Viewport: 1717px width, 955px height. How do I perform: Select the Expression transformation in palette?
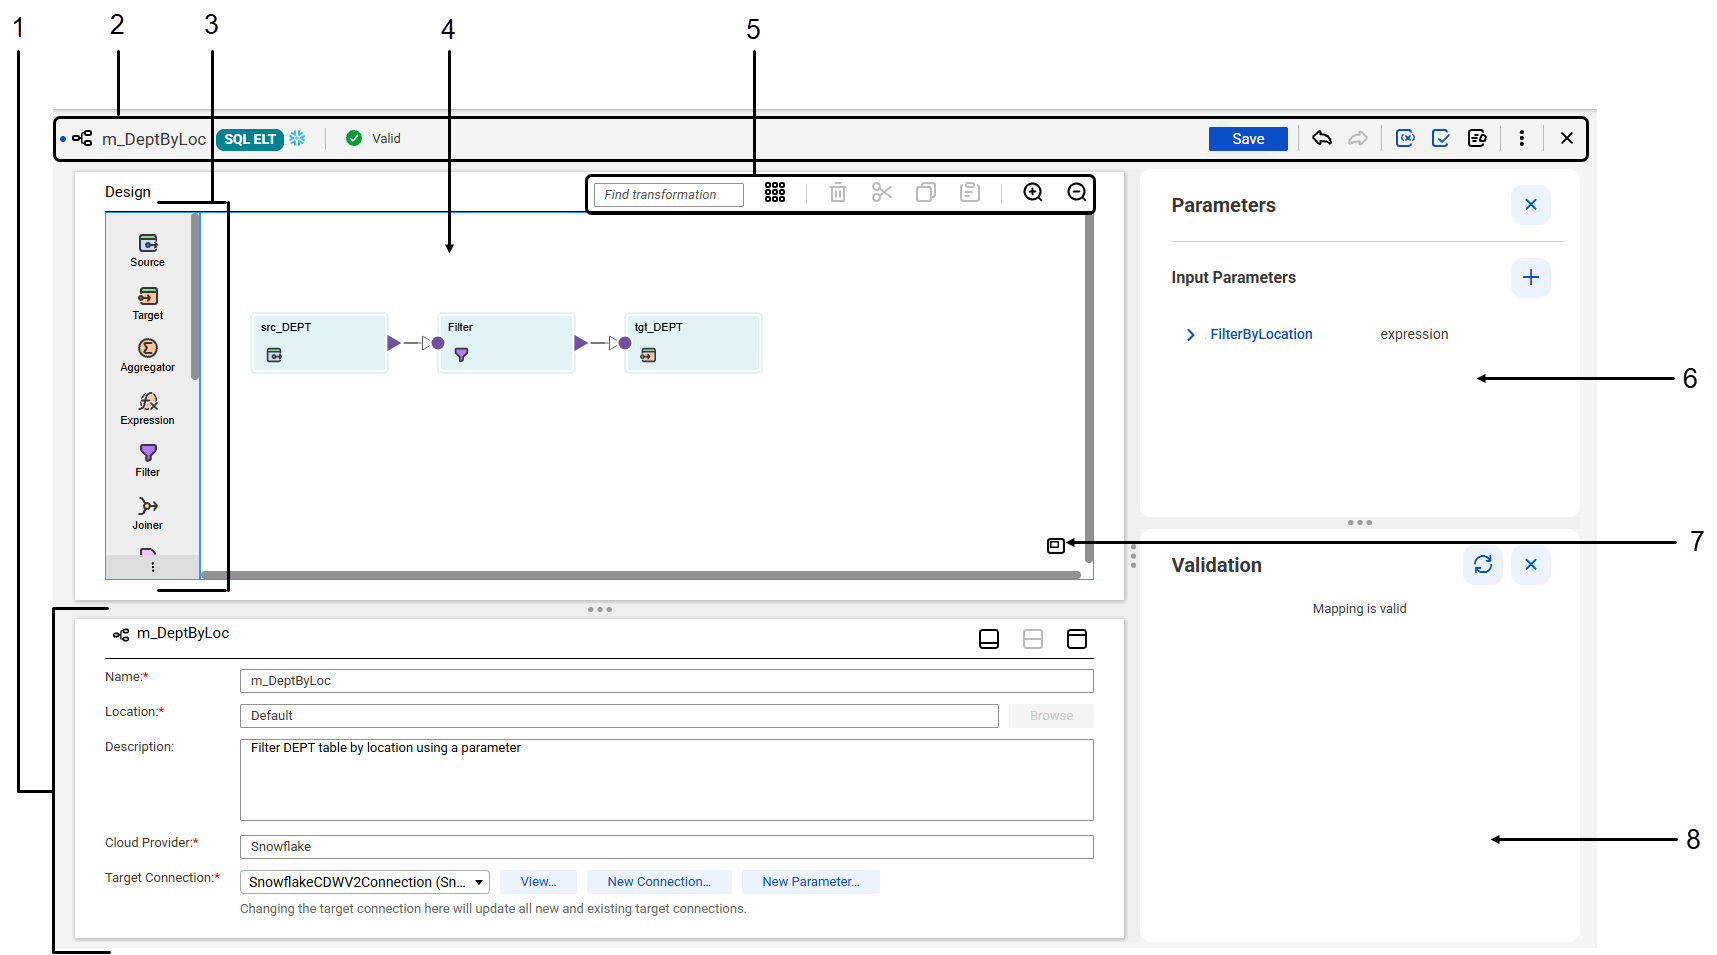click(148, 408)
